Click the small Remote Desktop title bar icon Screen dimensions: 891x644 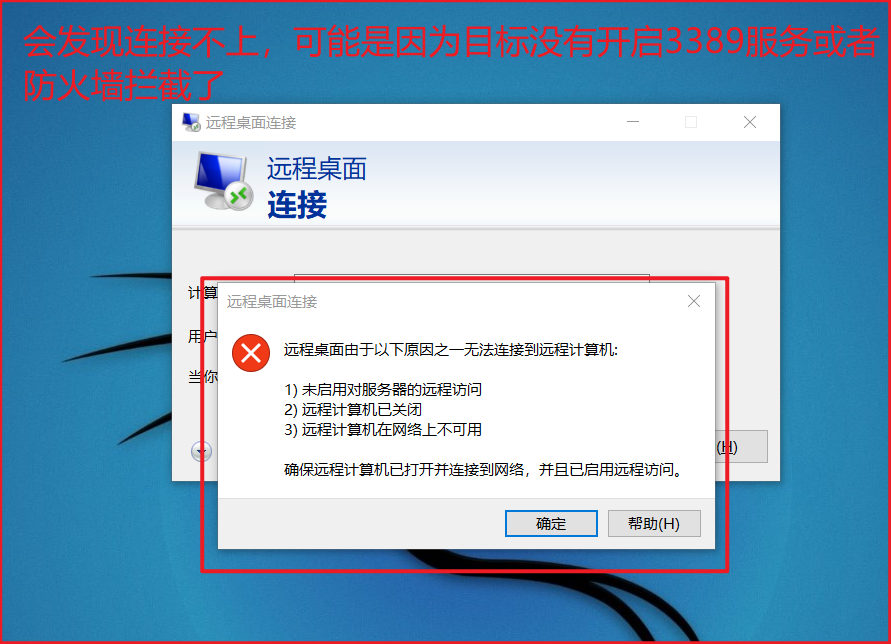191,122
